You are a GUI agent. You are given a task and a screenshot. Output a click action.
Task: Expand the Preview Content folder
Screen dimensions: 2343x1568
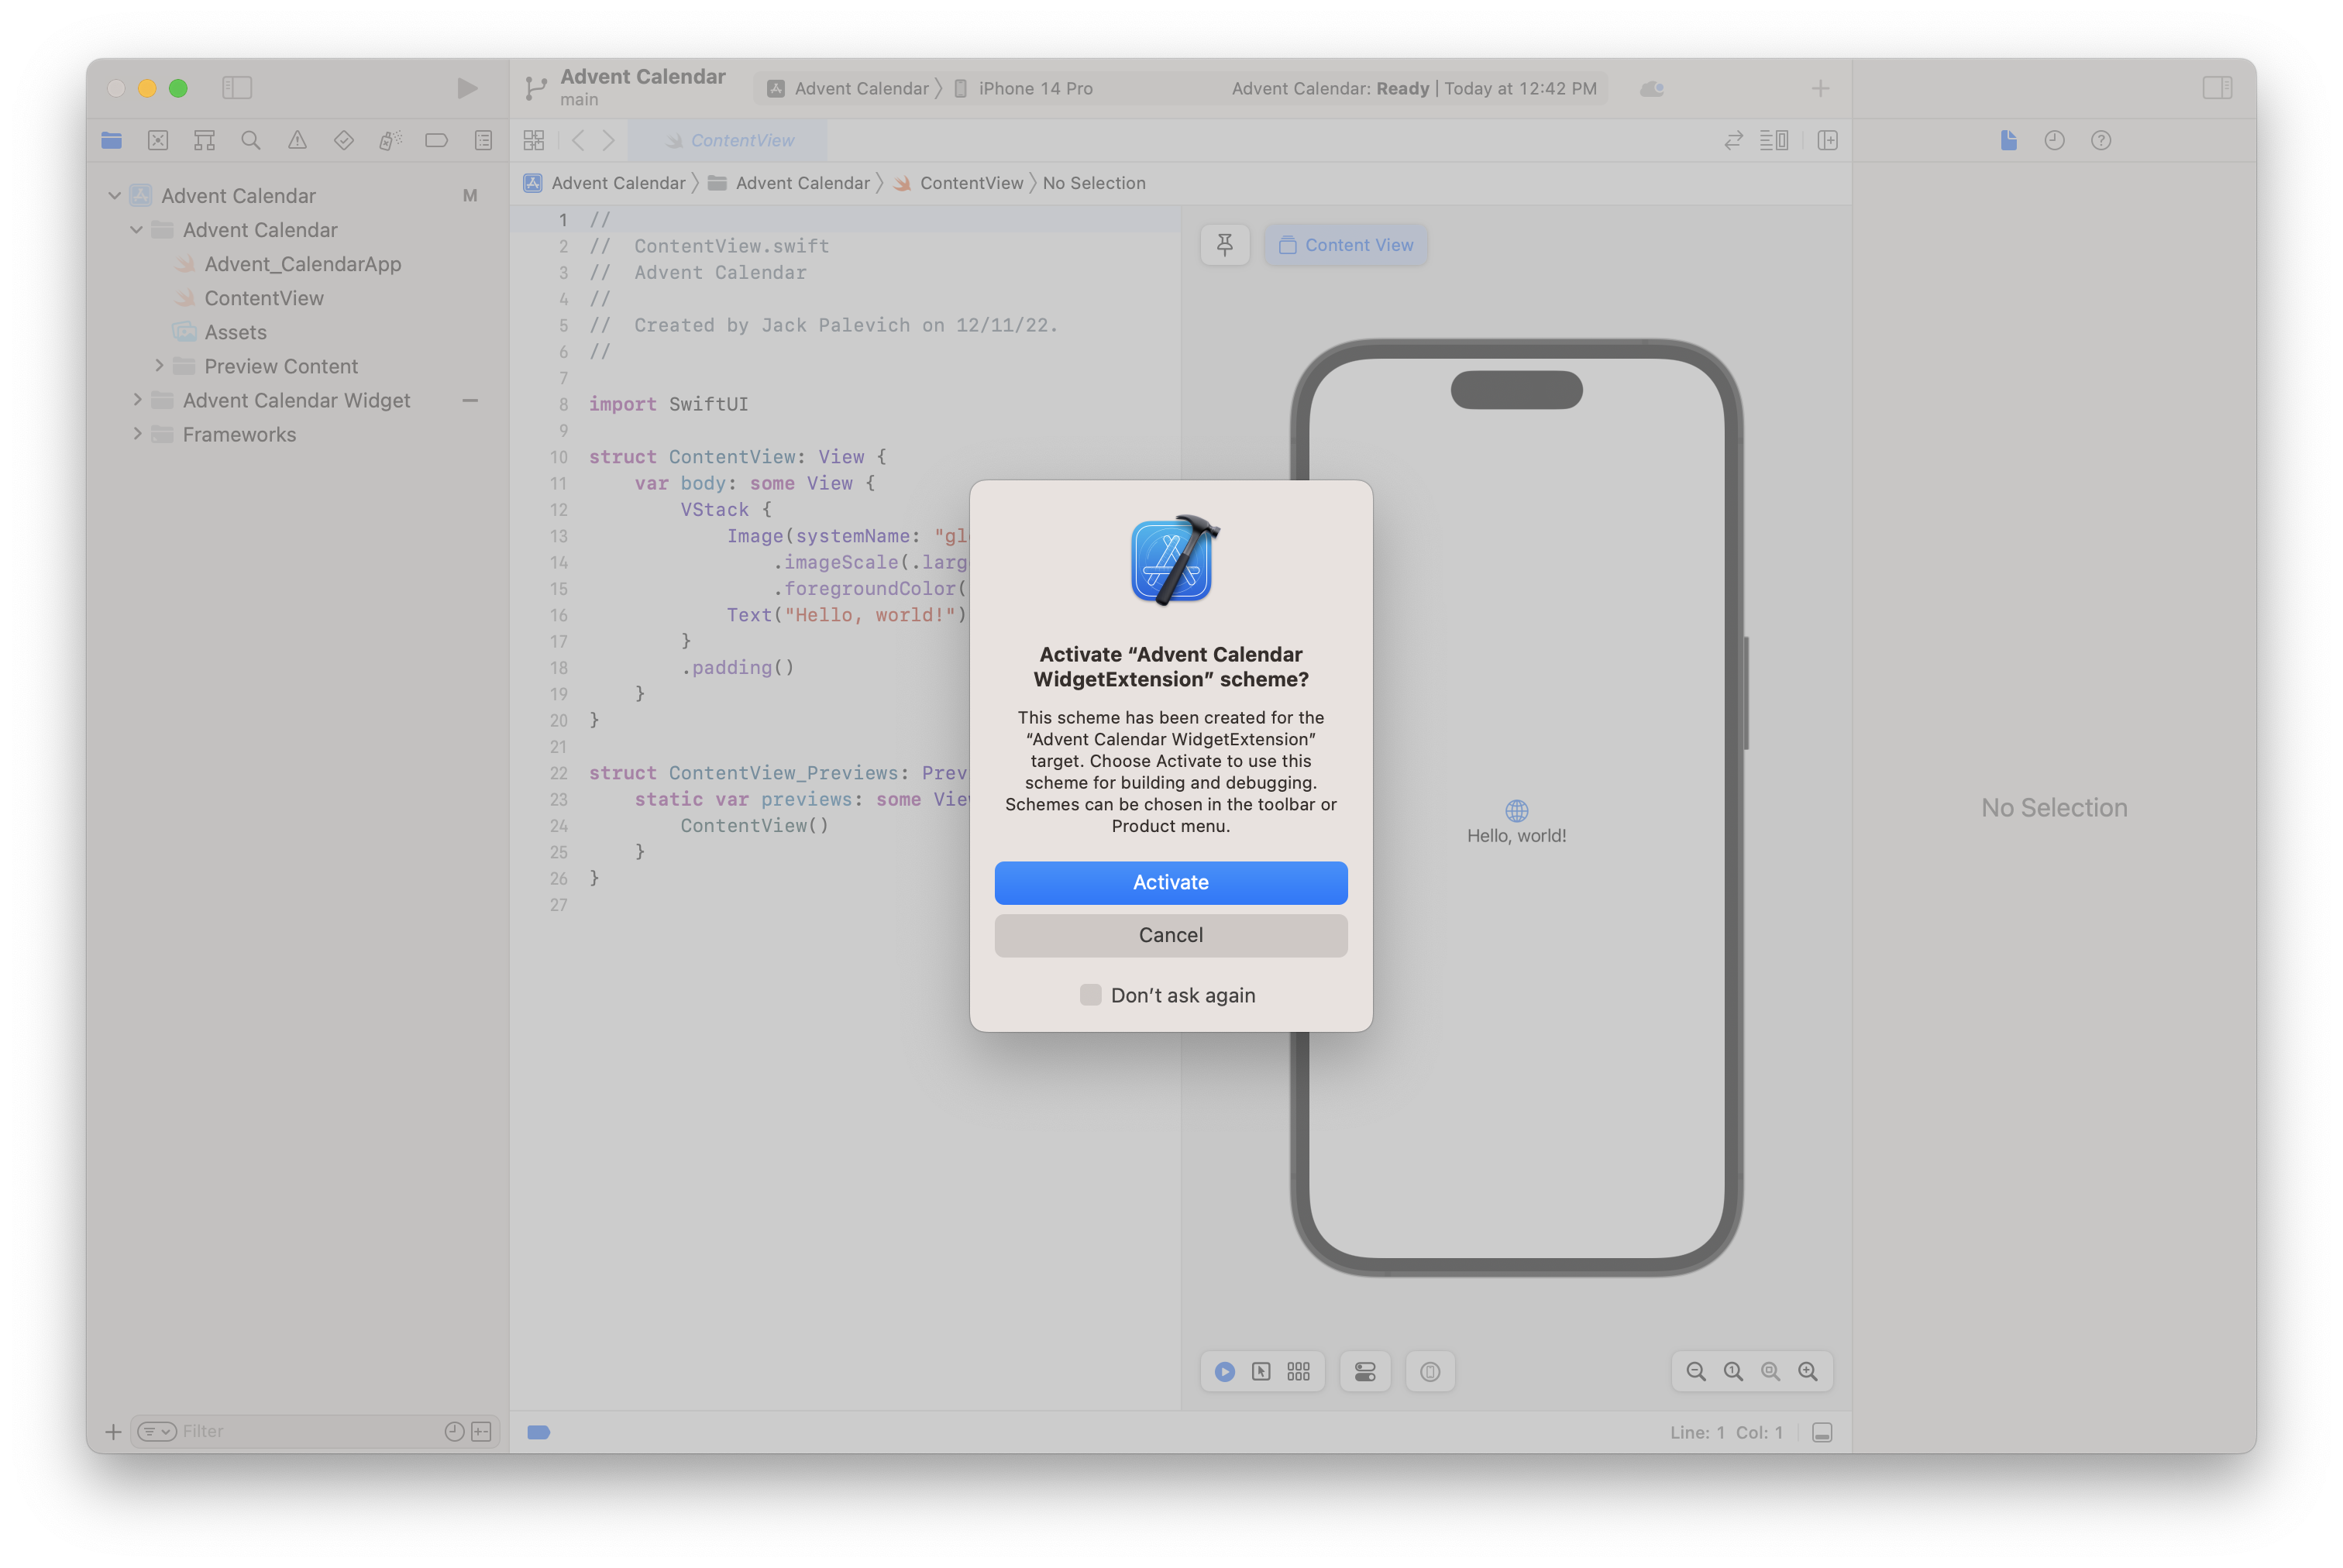pyautogui.click(x=159, y=366)
